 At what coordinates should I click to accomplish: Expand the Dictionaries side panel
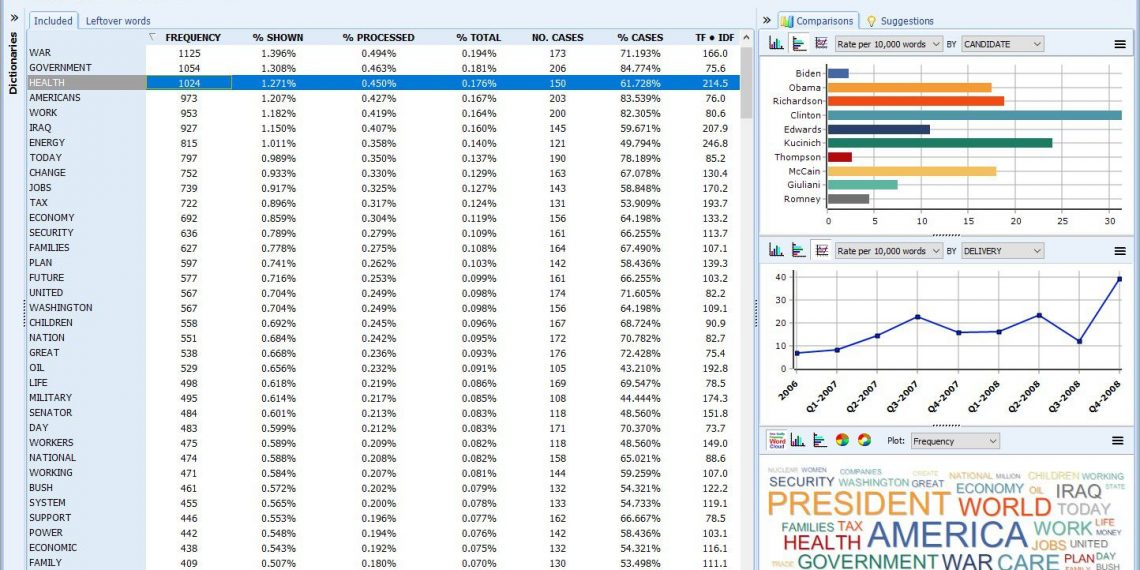click(14, 17)
